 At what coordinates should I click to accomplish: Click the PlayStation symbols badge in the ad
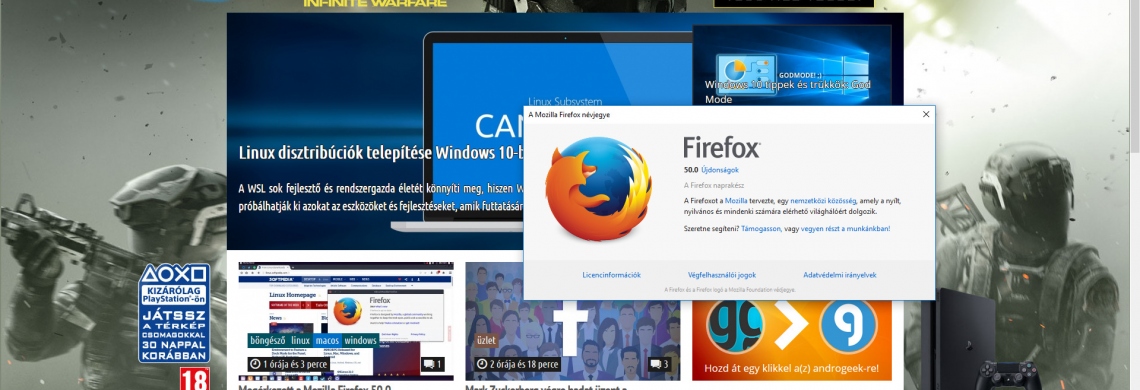[174, 274]
